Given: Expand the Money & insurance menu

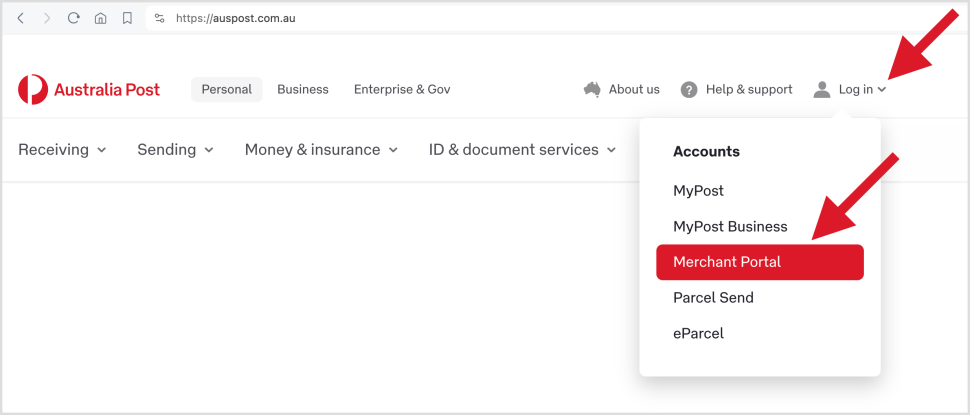Looking at the screenshot, I should point(321,150).
